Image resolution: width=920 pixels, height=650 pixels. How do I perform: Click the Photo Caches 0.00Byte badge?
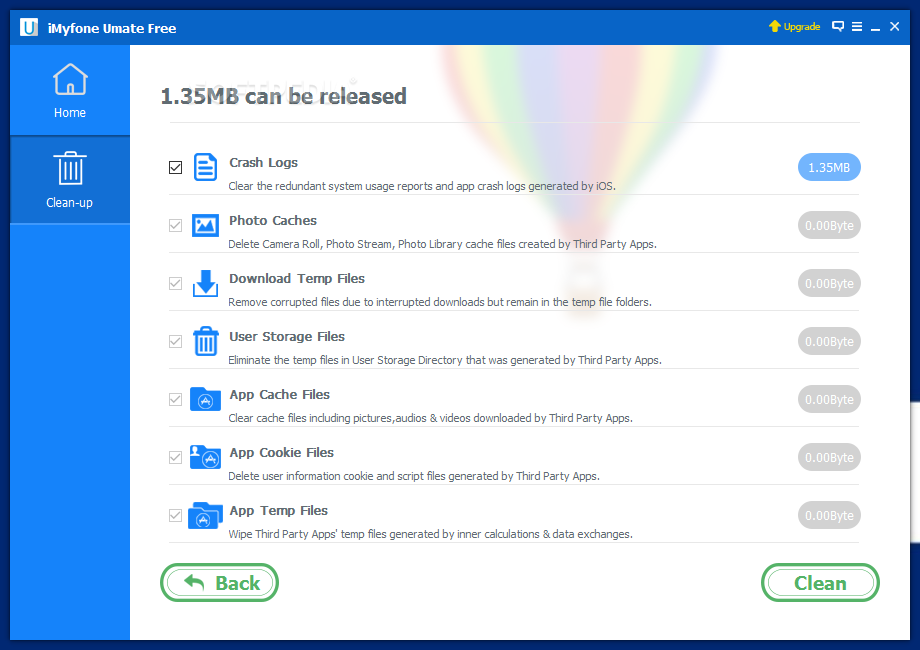(829, 225)
